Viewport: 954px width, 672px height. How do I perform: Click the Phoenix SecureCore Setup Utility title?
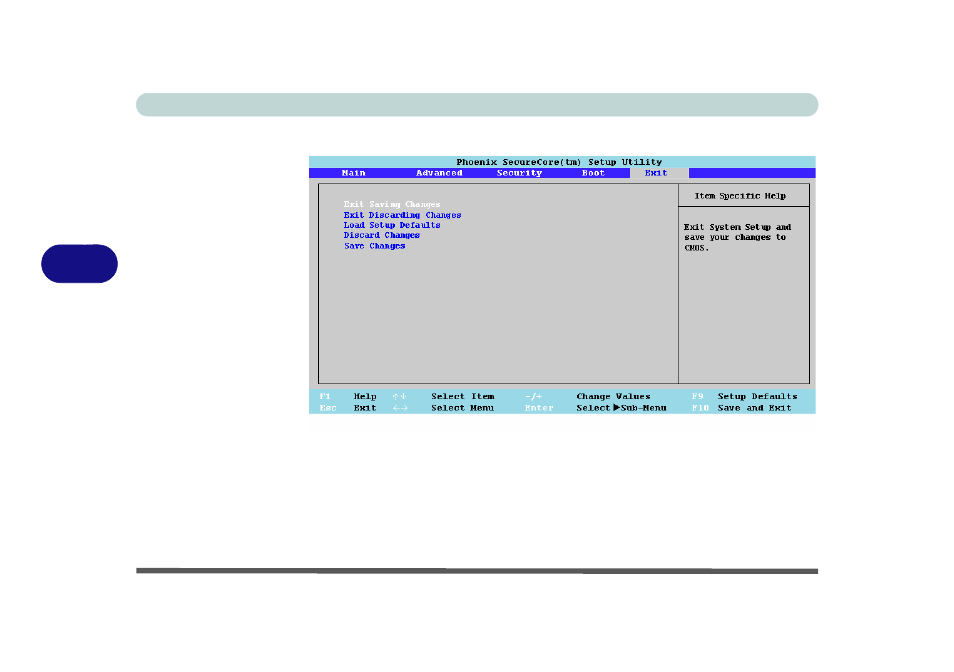(559, 162)
